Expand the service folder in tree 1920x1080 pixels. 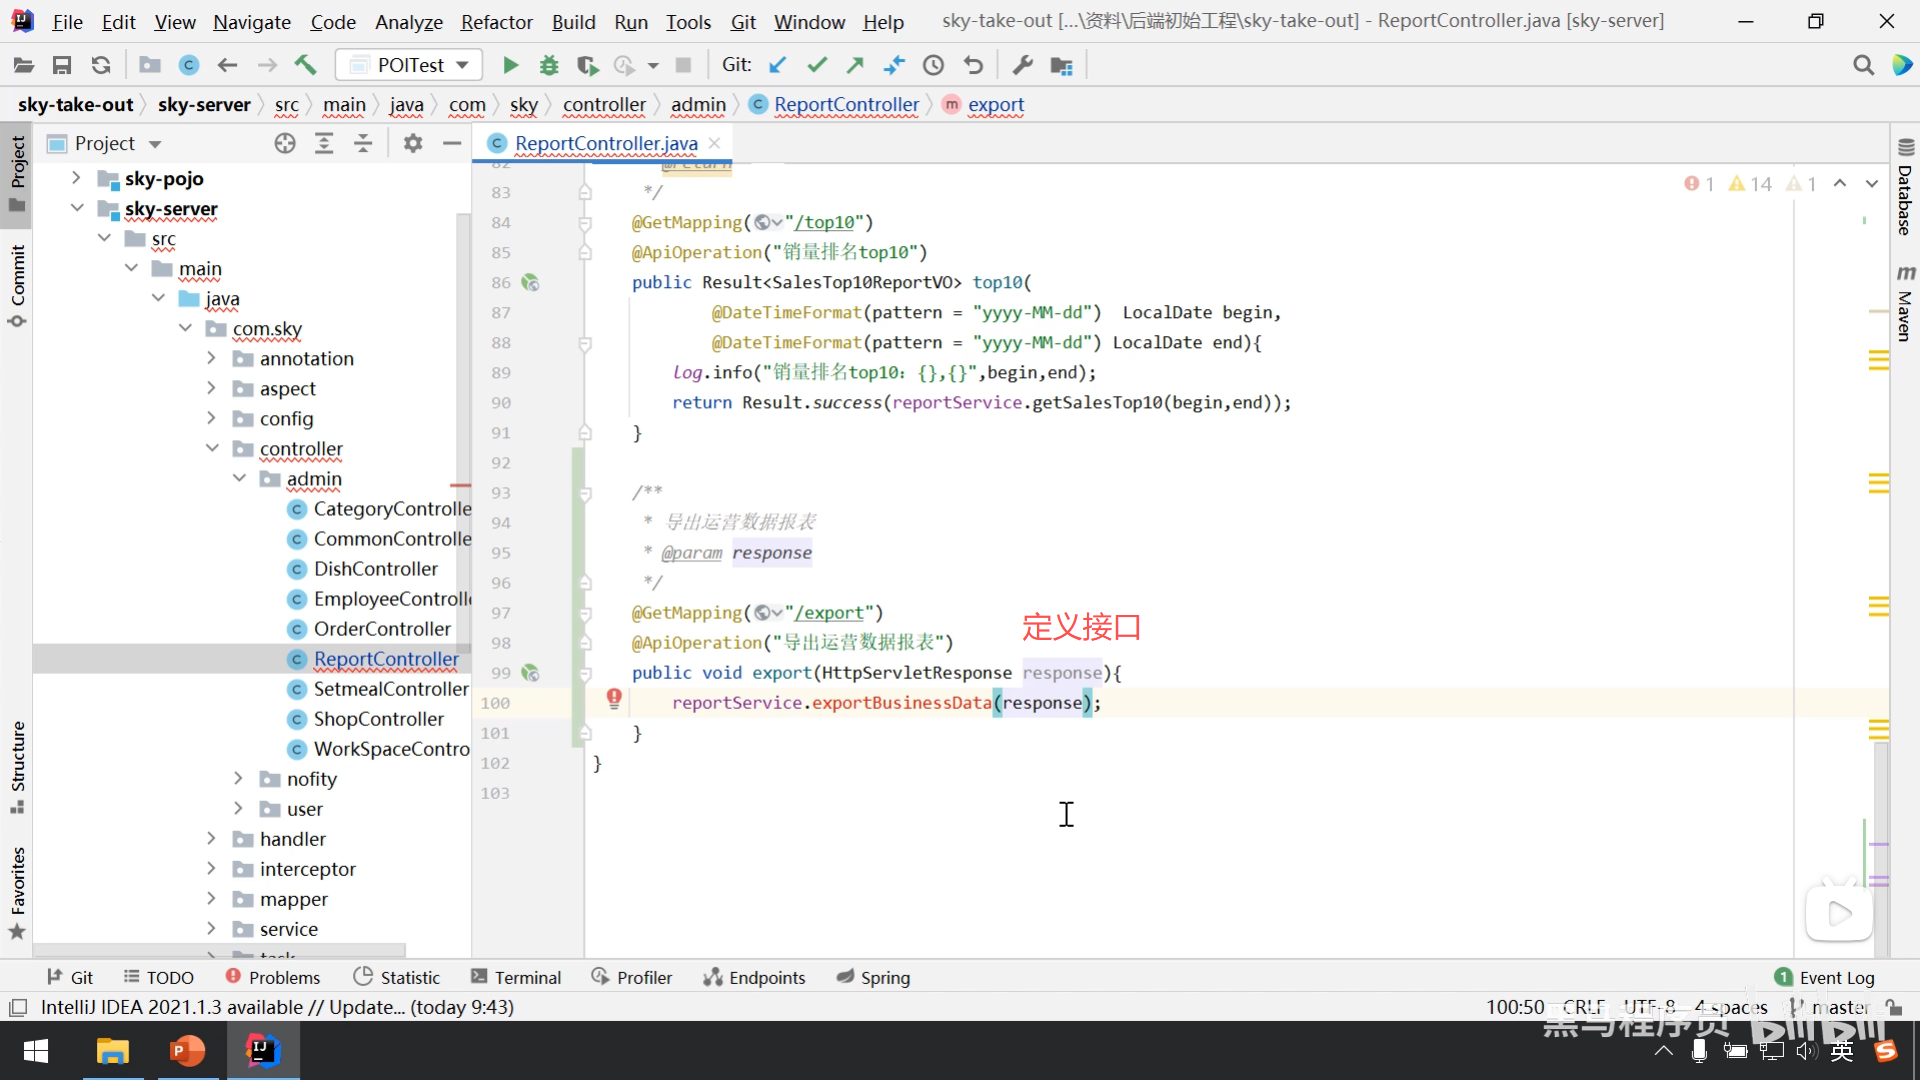click(x=211, y=929)
